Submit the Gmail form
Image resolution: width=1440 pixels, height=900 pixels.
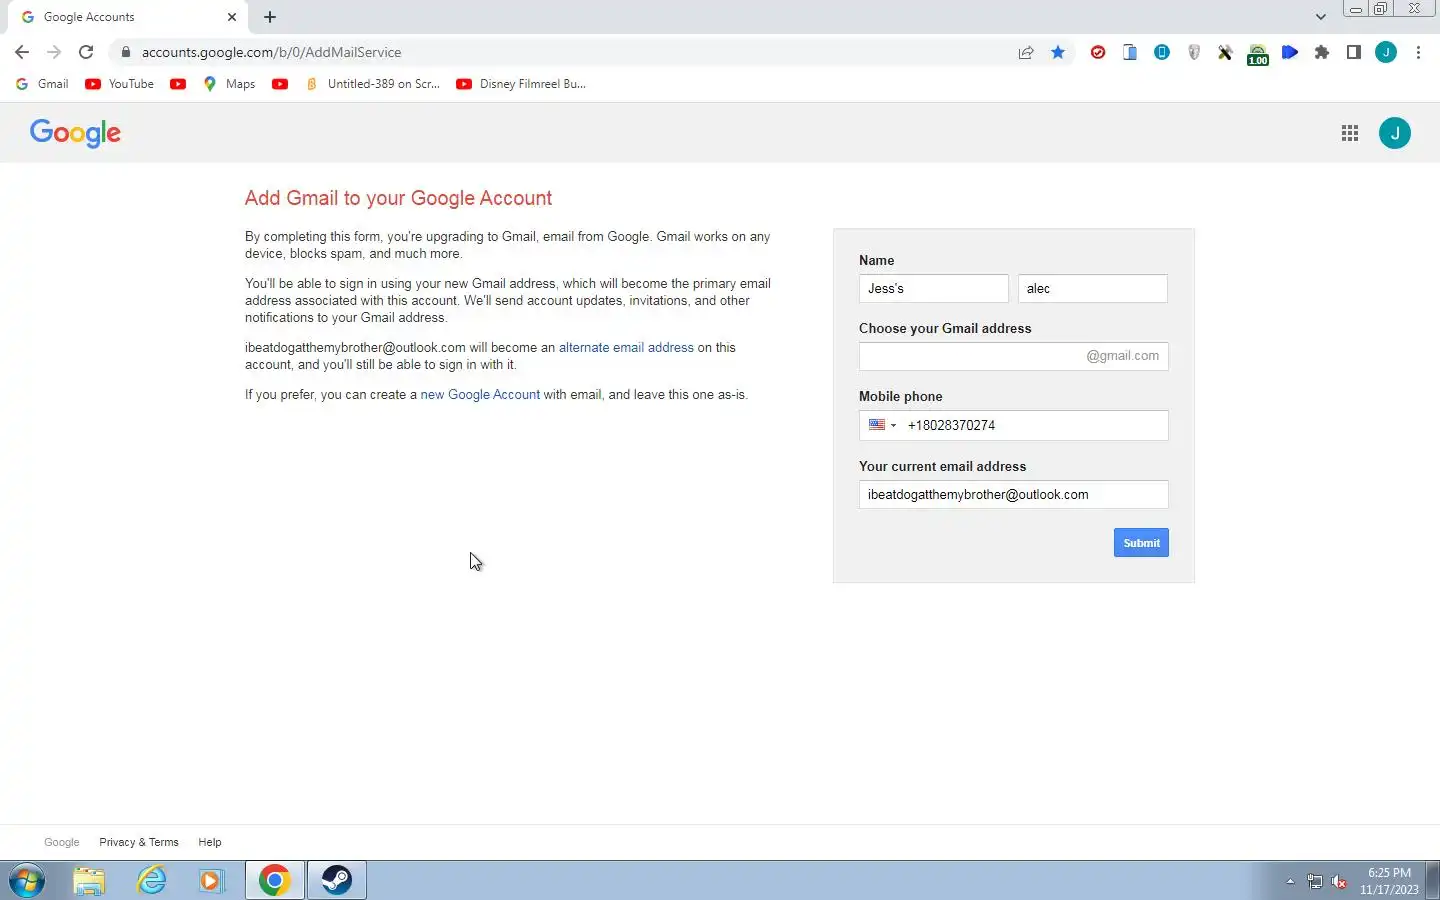(1141, 543)
